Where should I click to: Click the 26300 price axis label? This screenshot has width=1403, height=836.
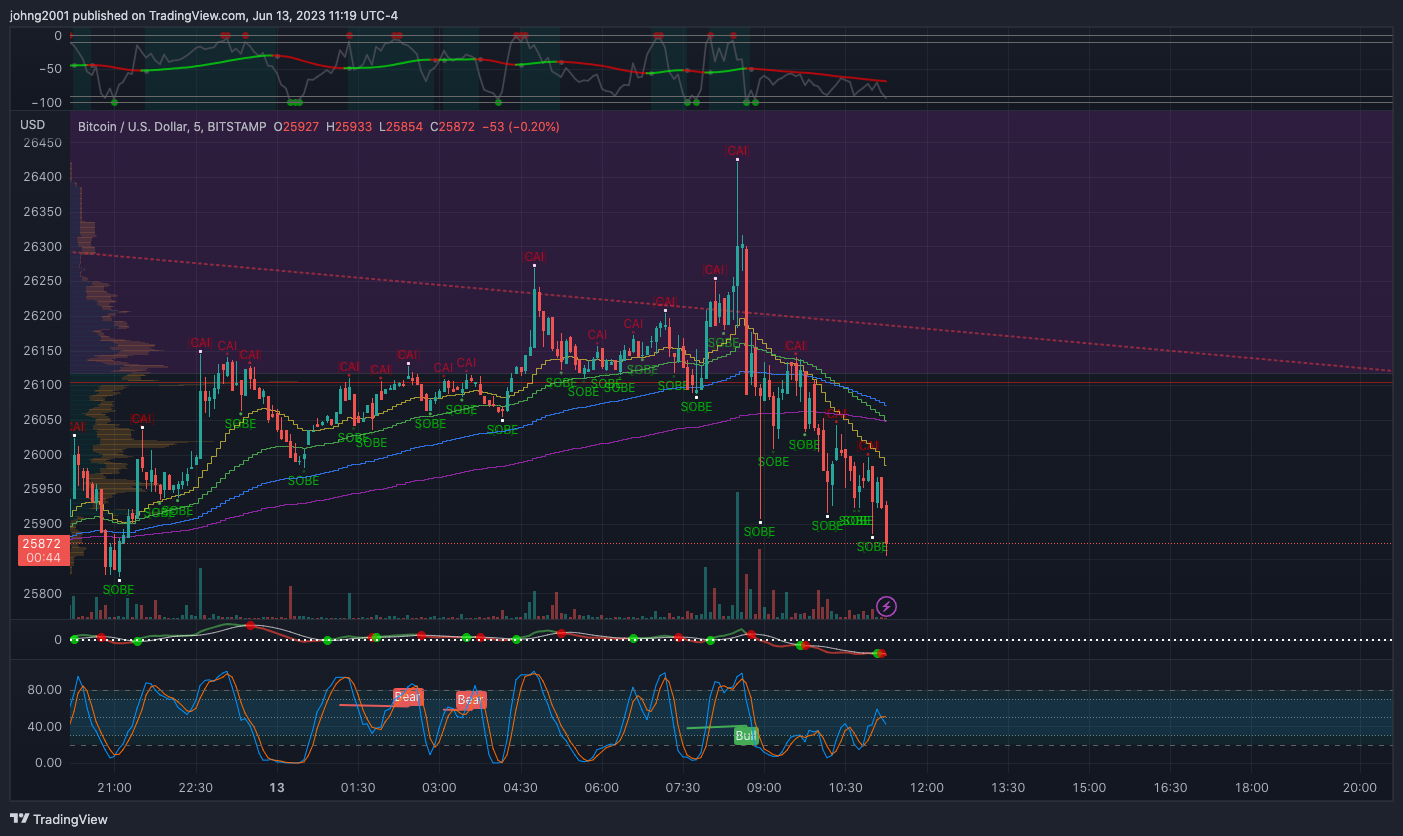(42, 247)
